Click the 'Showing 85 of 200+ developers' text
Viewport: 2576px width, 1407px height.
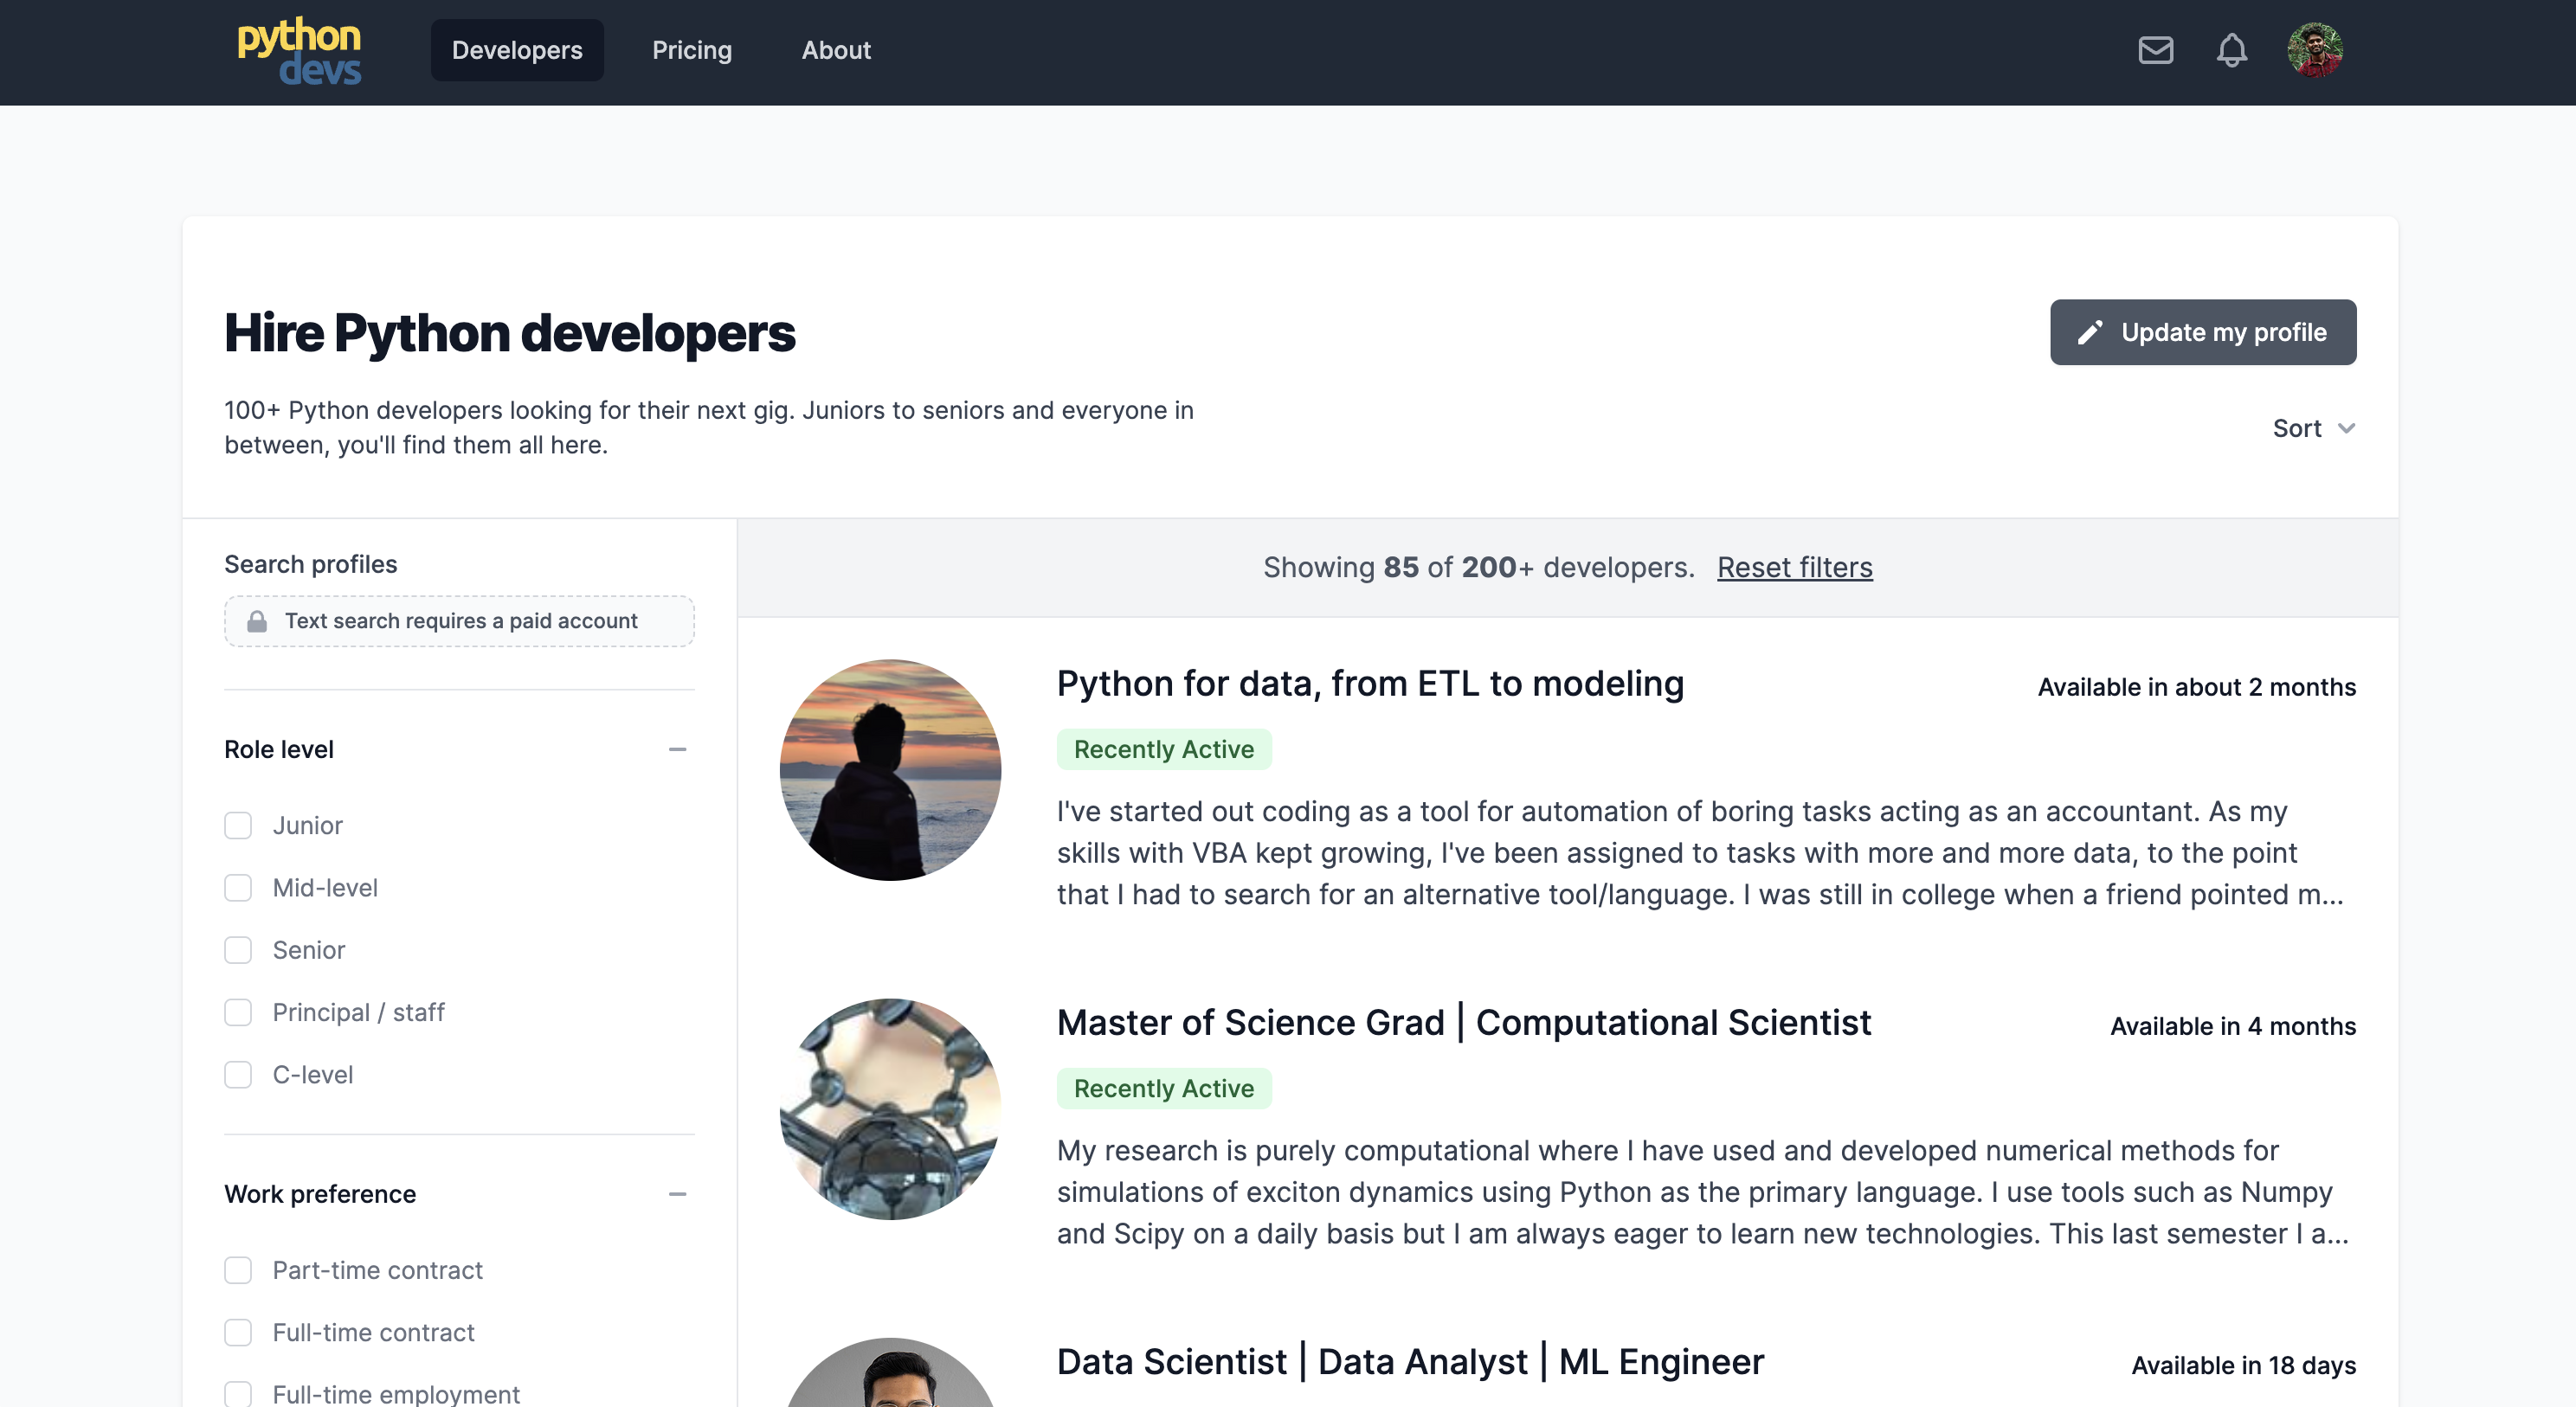pyautogui.click(x=1478, y=567)
